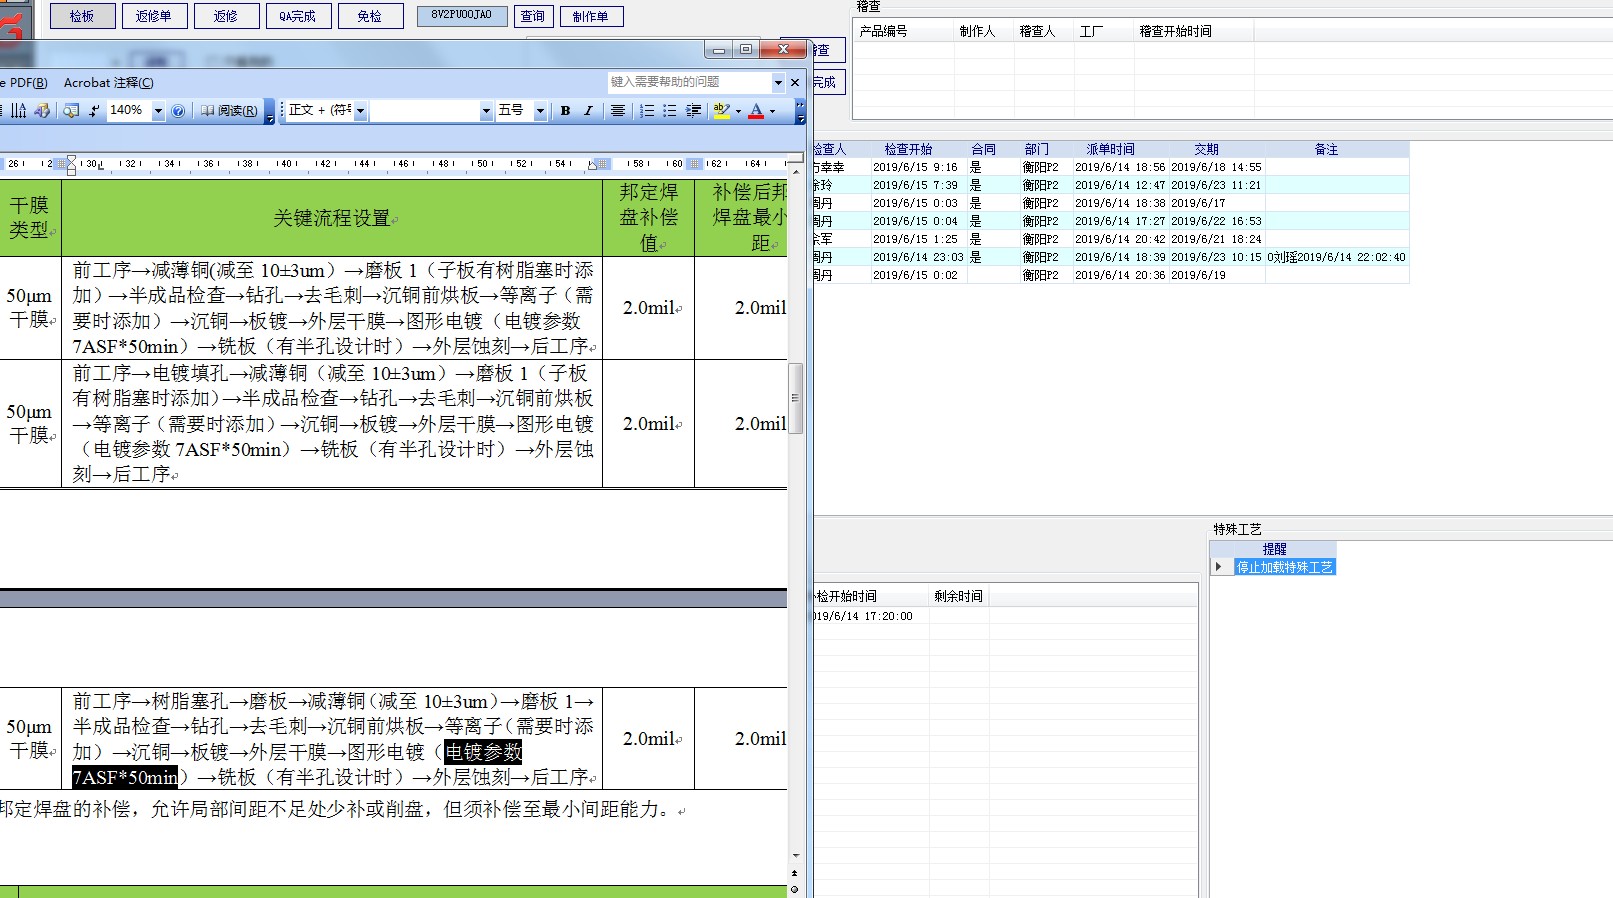Click the decrease indent icon
This screenshot has width=1613, height=898.
(x=693, y=111)
